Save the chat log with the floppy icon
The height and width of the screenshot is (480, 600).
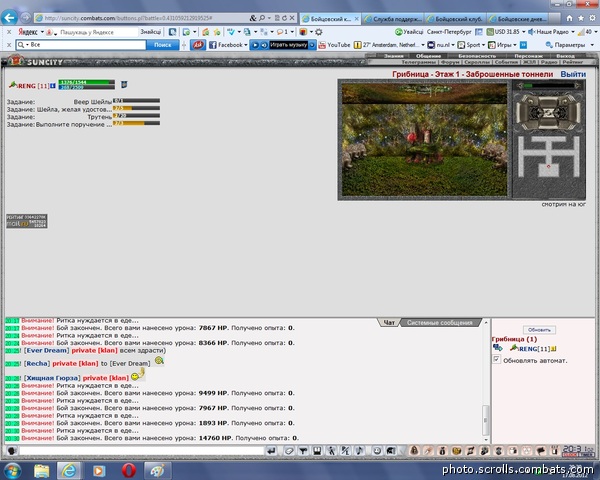coord(317,451)
